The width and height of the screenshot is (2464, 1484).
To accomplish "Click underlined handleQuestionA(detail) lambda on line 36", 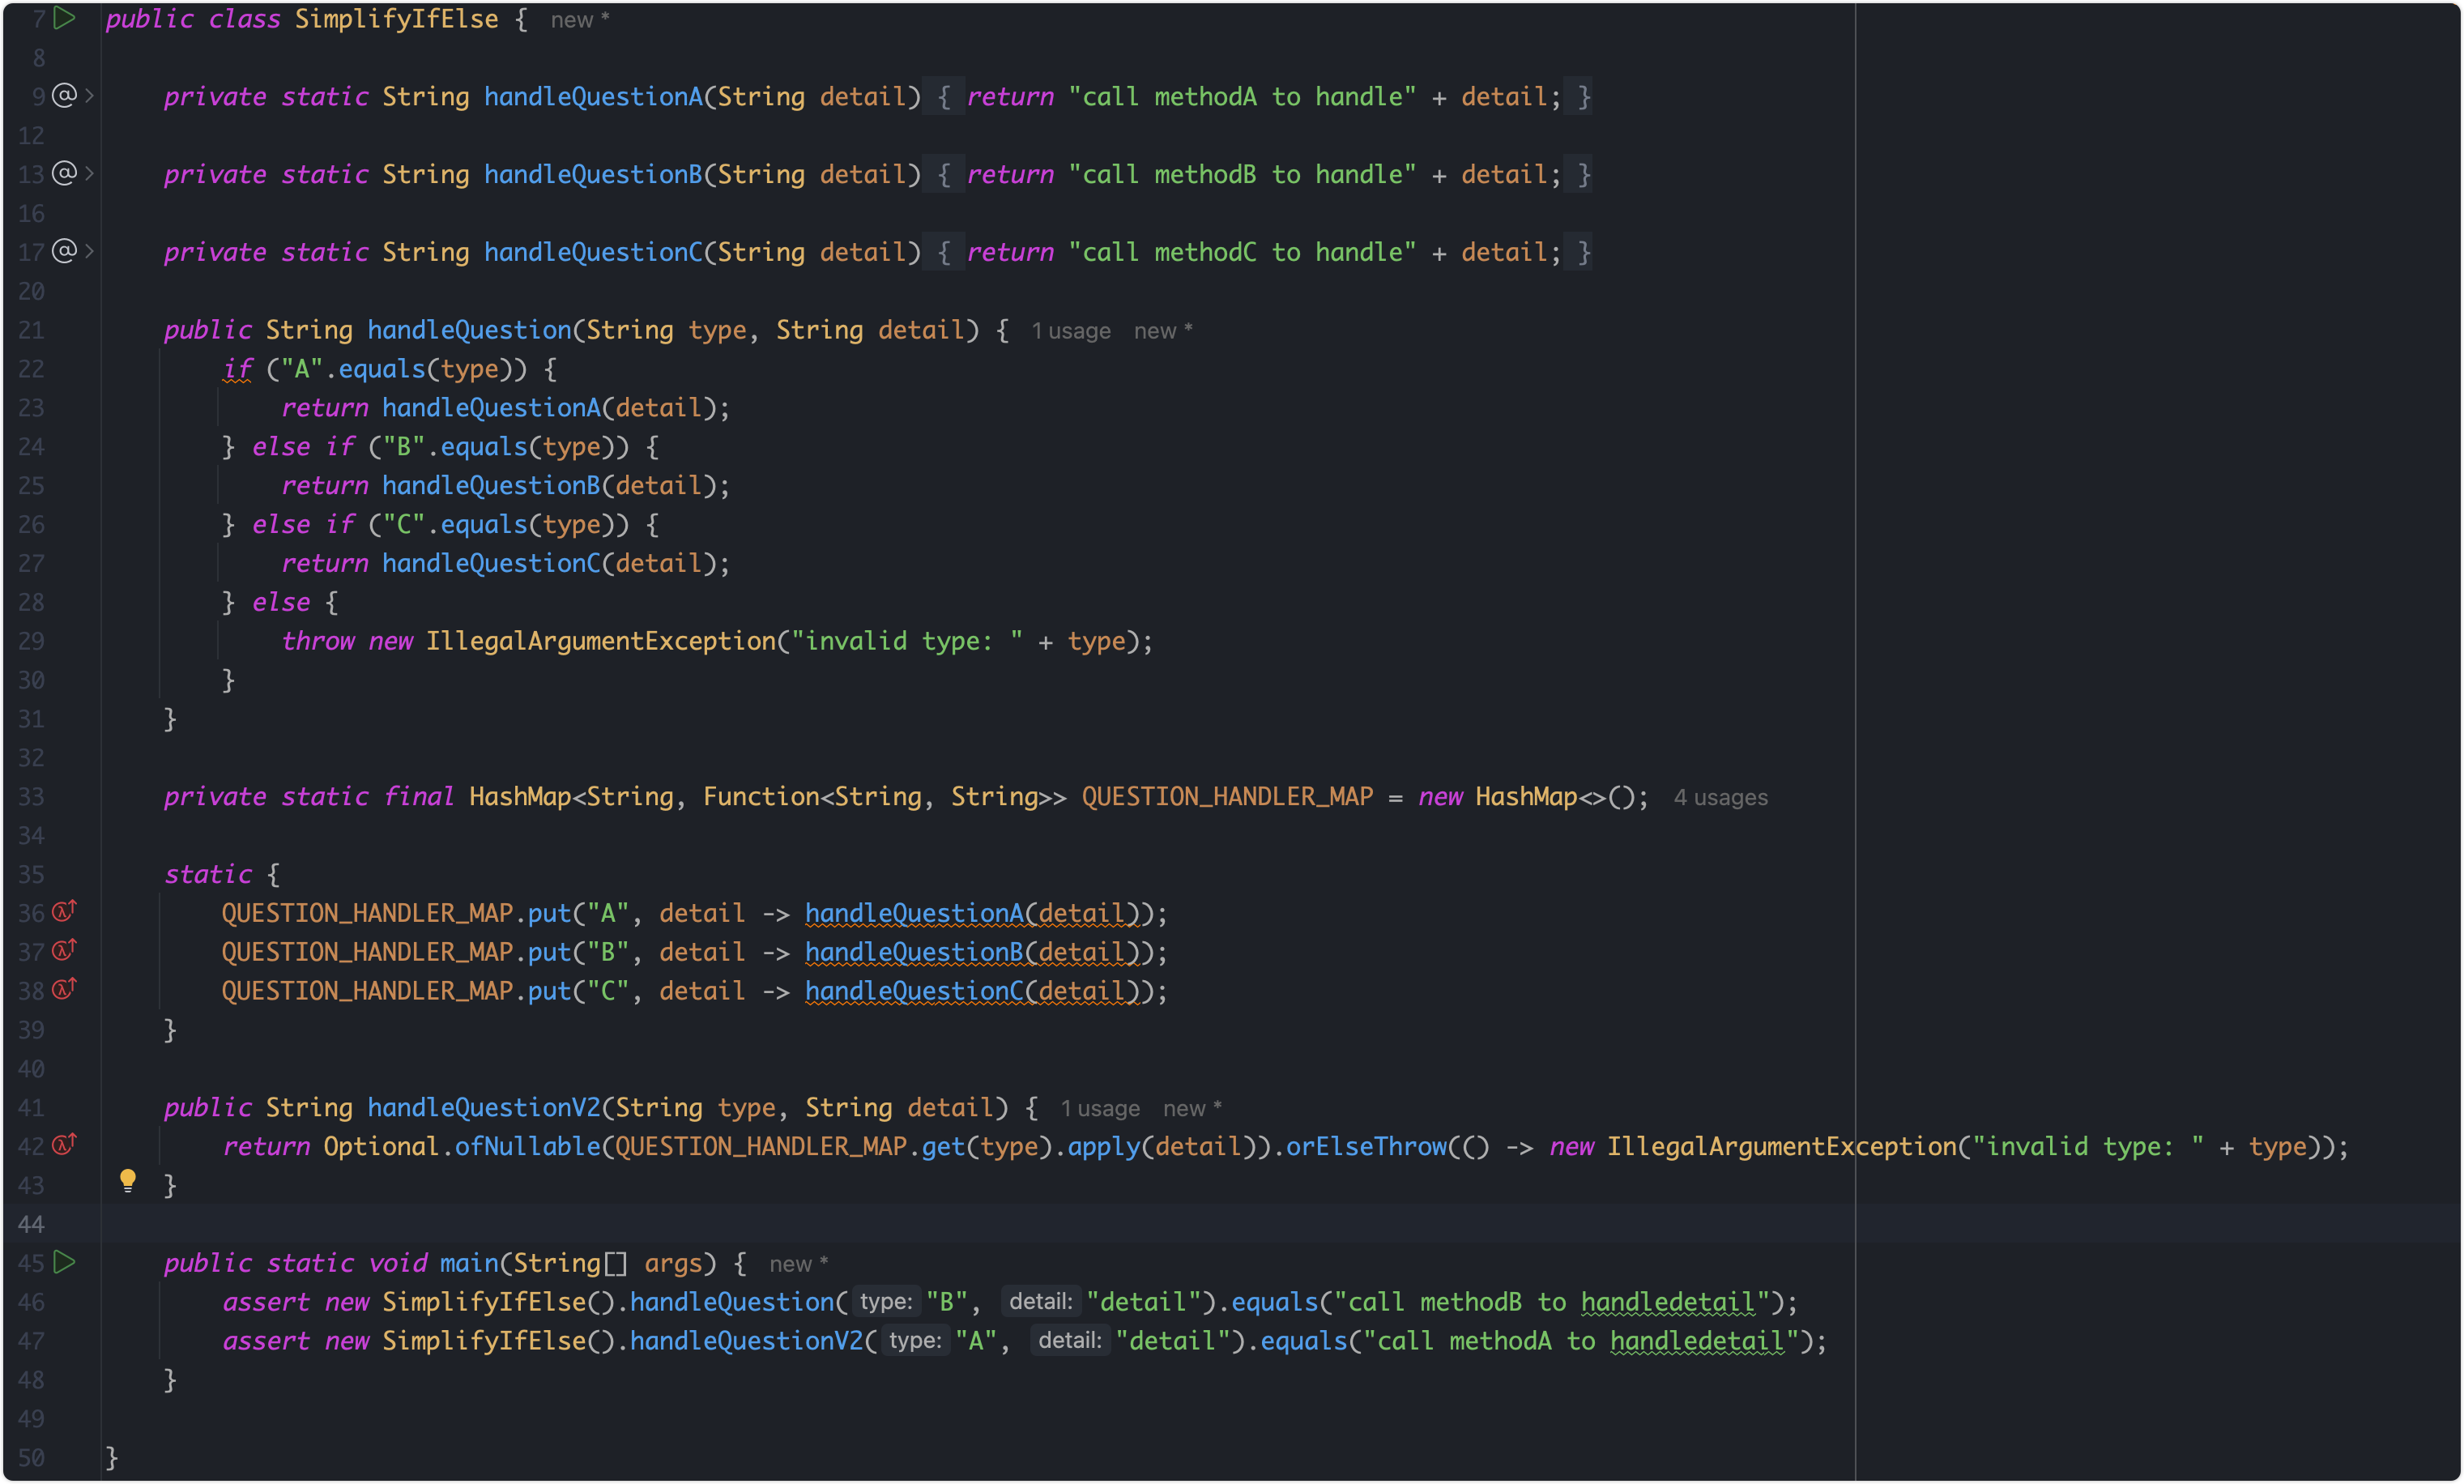I will [972, 913].
